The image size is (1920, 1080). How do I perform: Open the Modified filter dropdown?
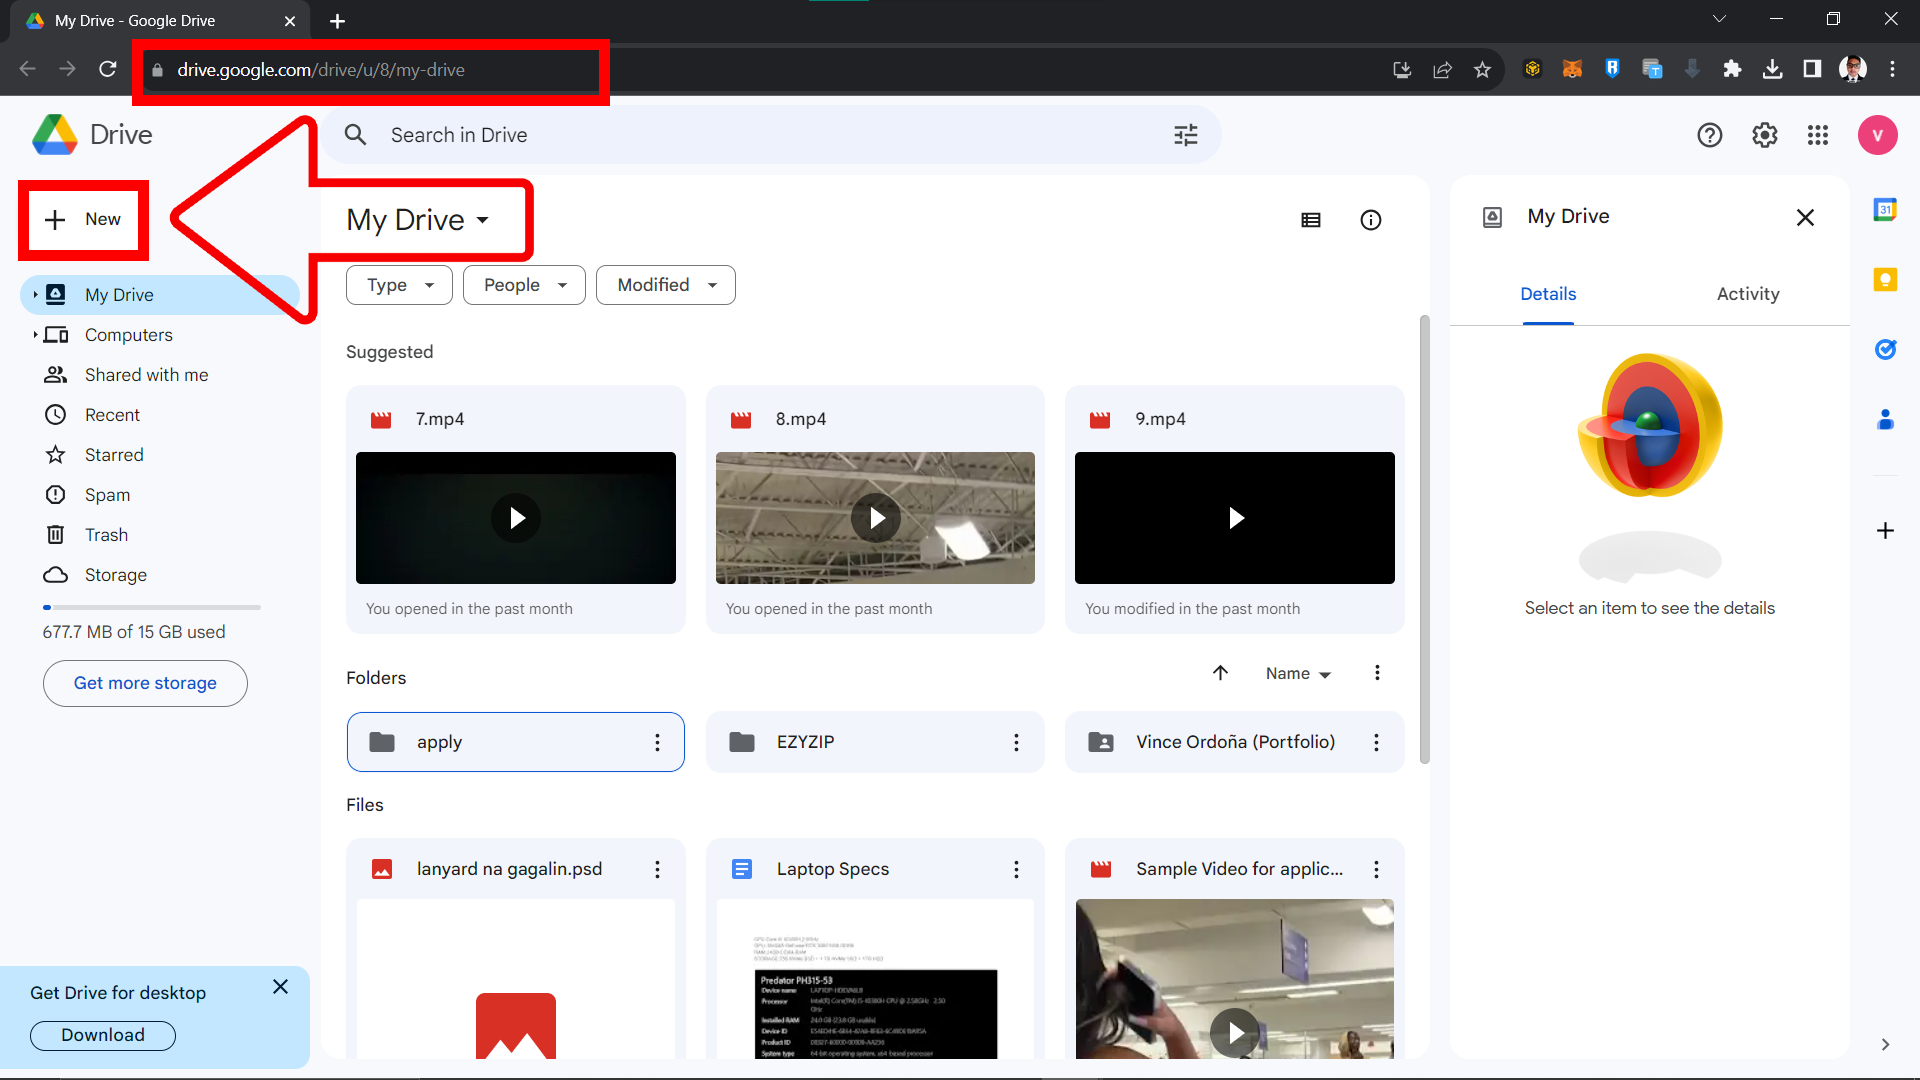(x=665, y=284)
